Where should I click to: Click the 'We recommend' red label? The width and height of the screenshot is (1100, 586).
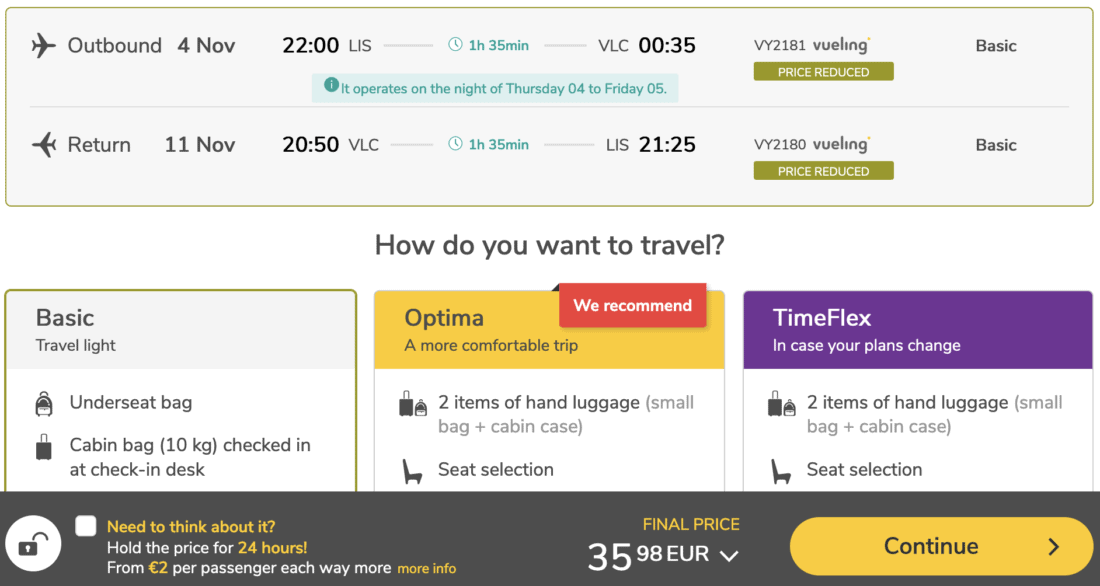(x=632, y=306)
